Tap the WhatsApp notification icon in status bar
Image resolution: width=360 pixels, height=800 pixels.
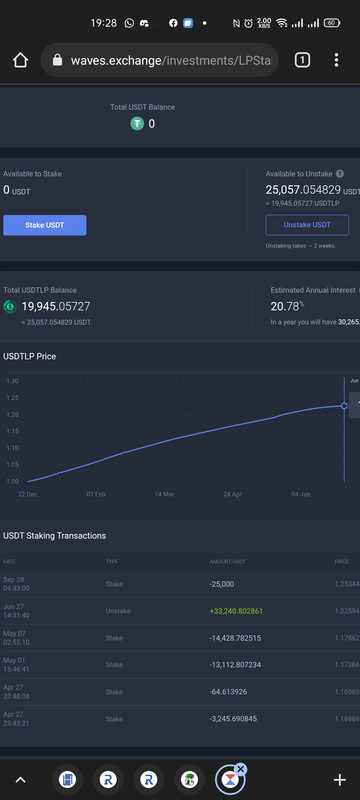click(x=129, y=23)
